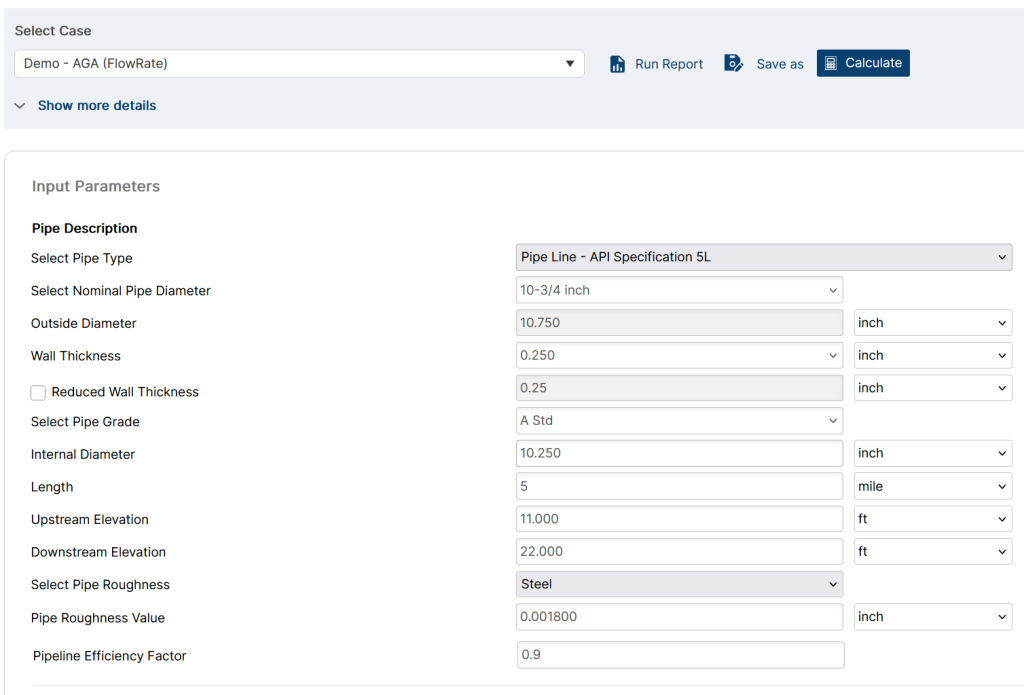Click the Pipe Roughness Value input field
This screenshot has height=695, width=1024.
pos(679,617)
